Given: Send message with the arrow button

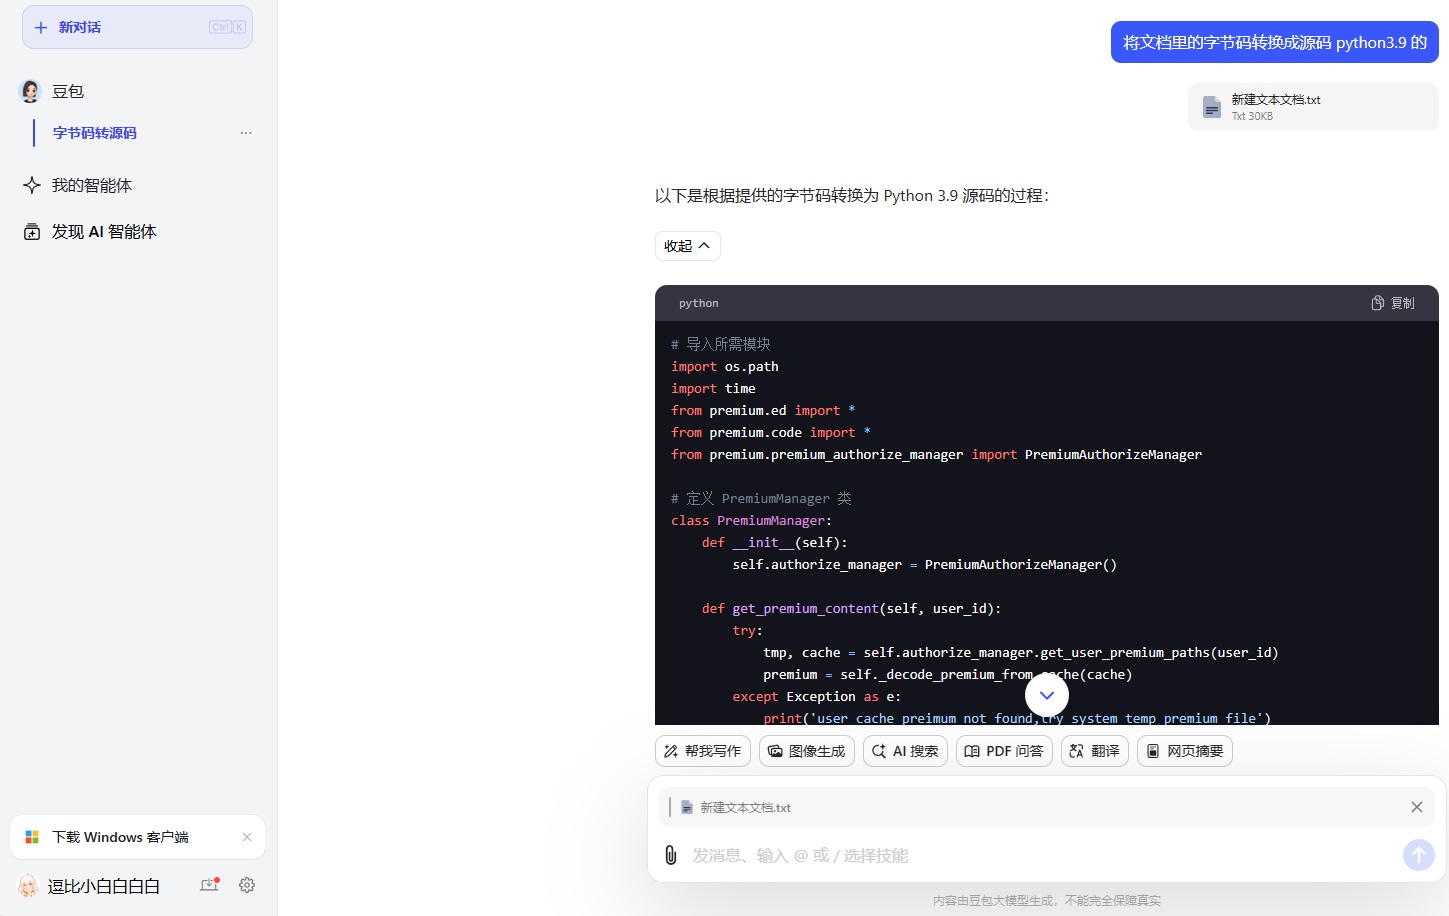Looking at the screenshot, I should pos(1418,855).
